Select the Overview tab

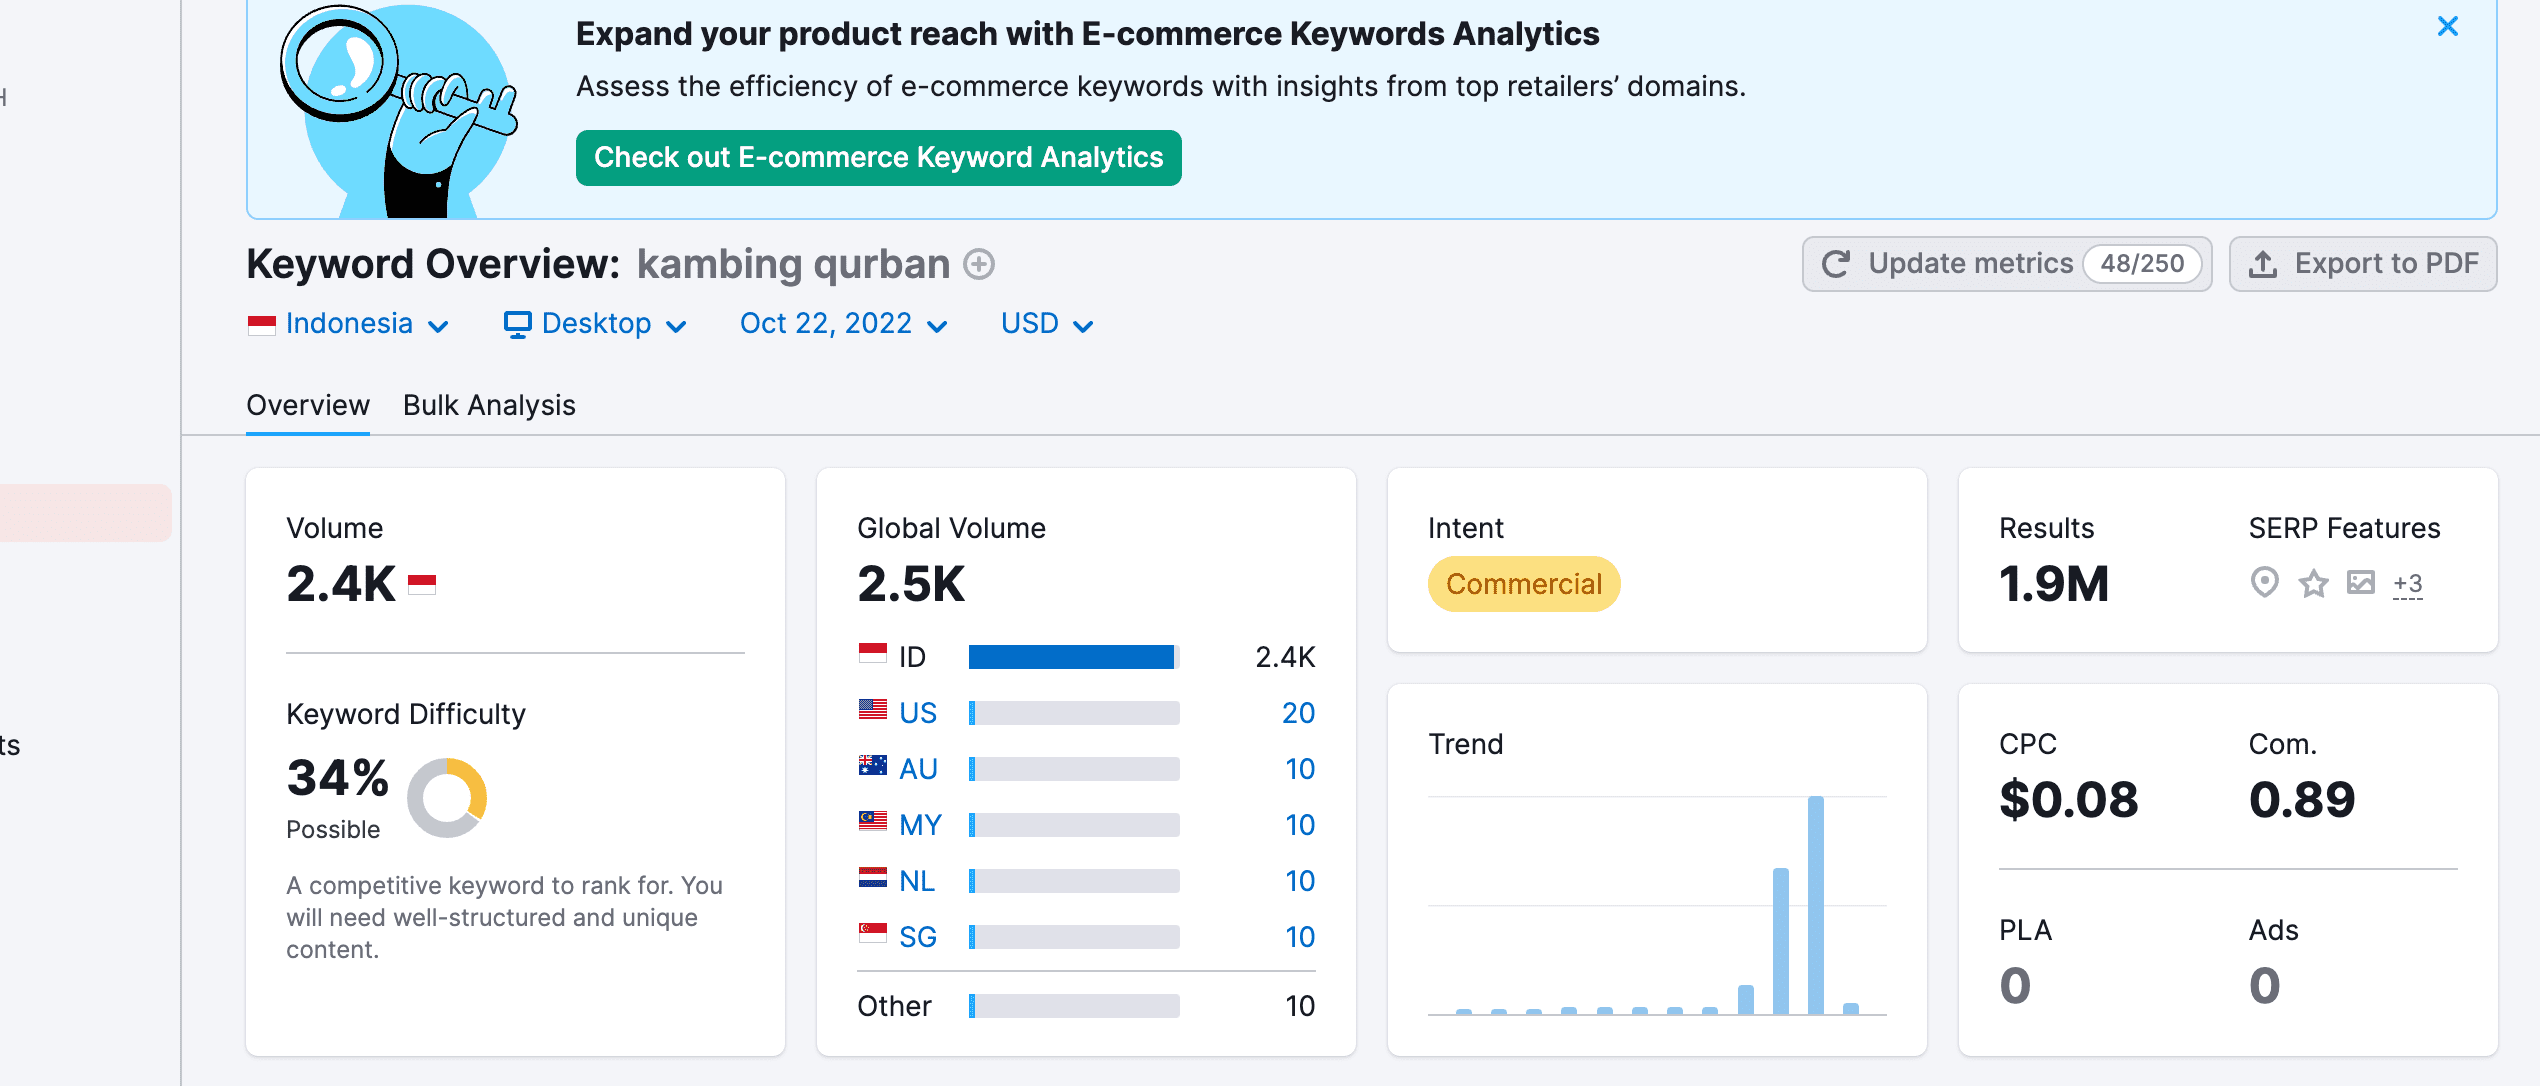(308, 405)
